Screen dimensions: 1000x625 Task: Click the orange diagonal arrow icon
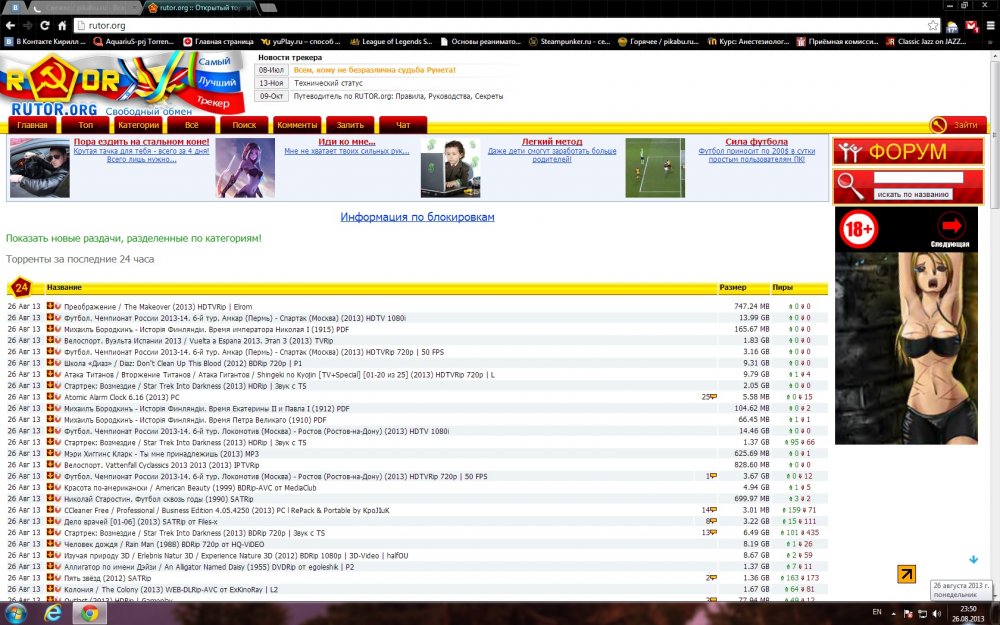[906, 574]
